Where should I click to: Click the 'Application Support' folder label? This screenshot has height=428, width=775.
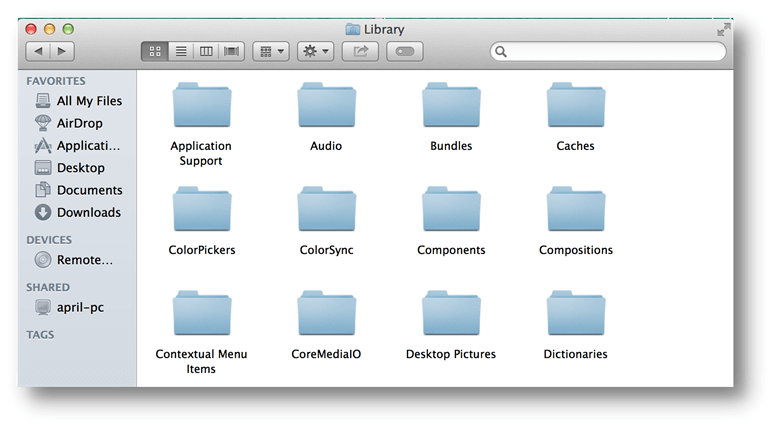(x=201, y=153)
